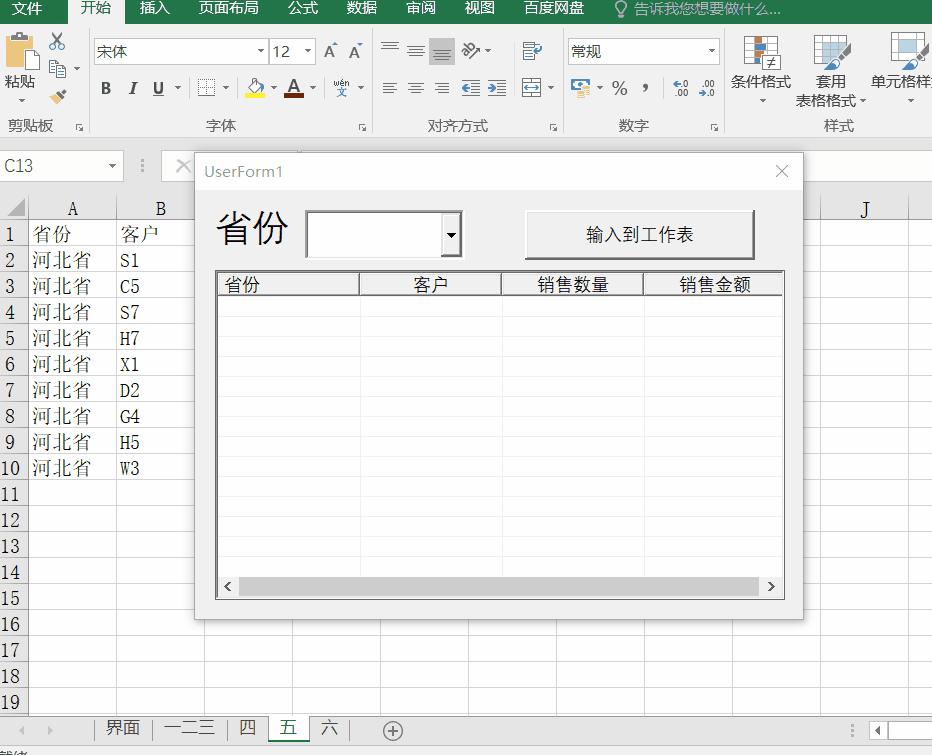This screenshot has width=932, height=755.
Task: Click the Comma style icon
Action: tap(646, 88)
